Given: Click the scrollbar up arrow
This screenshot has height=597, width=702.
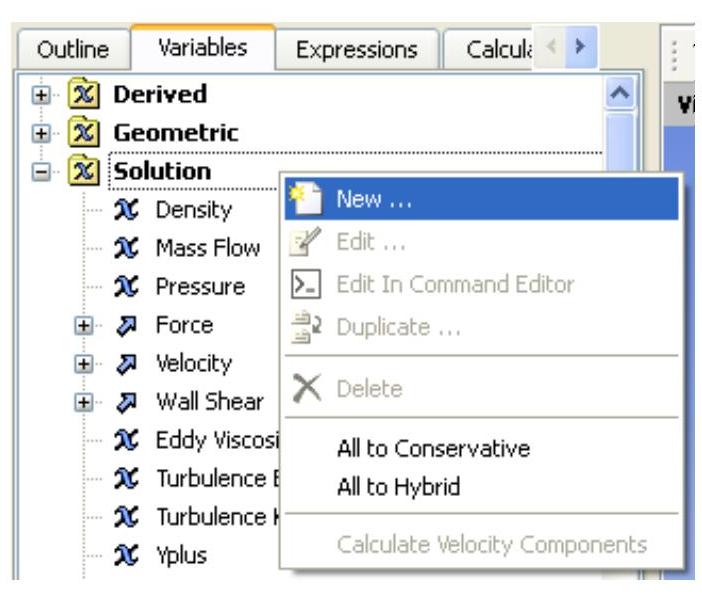Looking at the screenshot, I should click(x=618, y=95).
